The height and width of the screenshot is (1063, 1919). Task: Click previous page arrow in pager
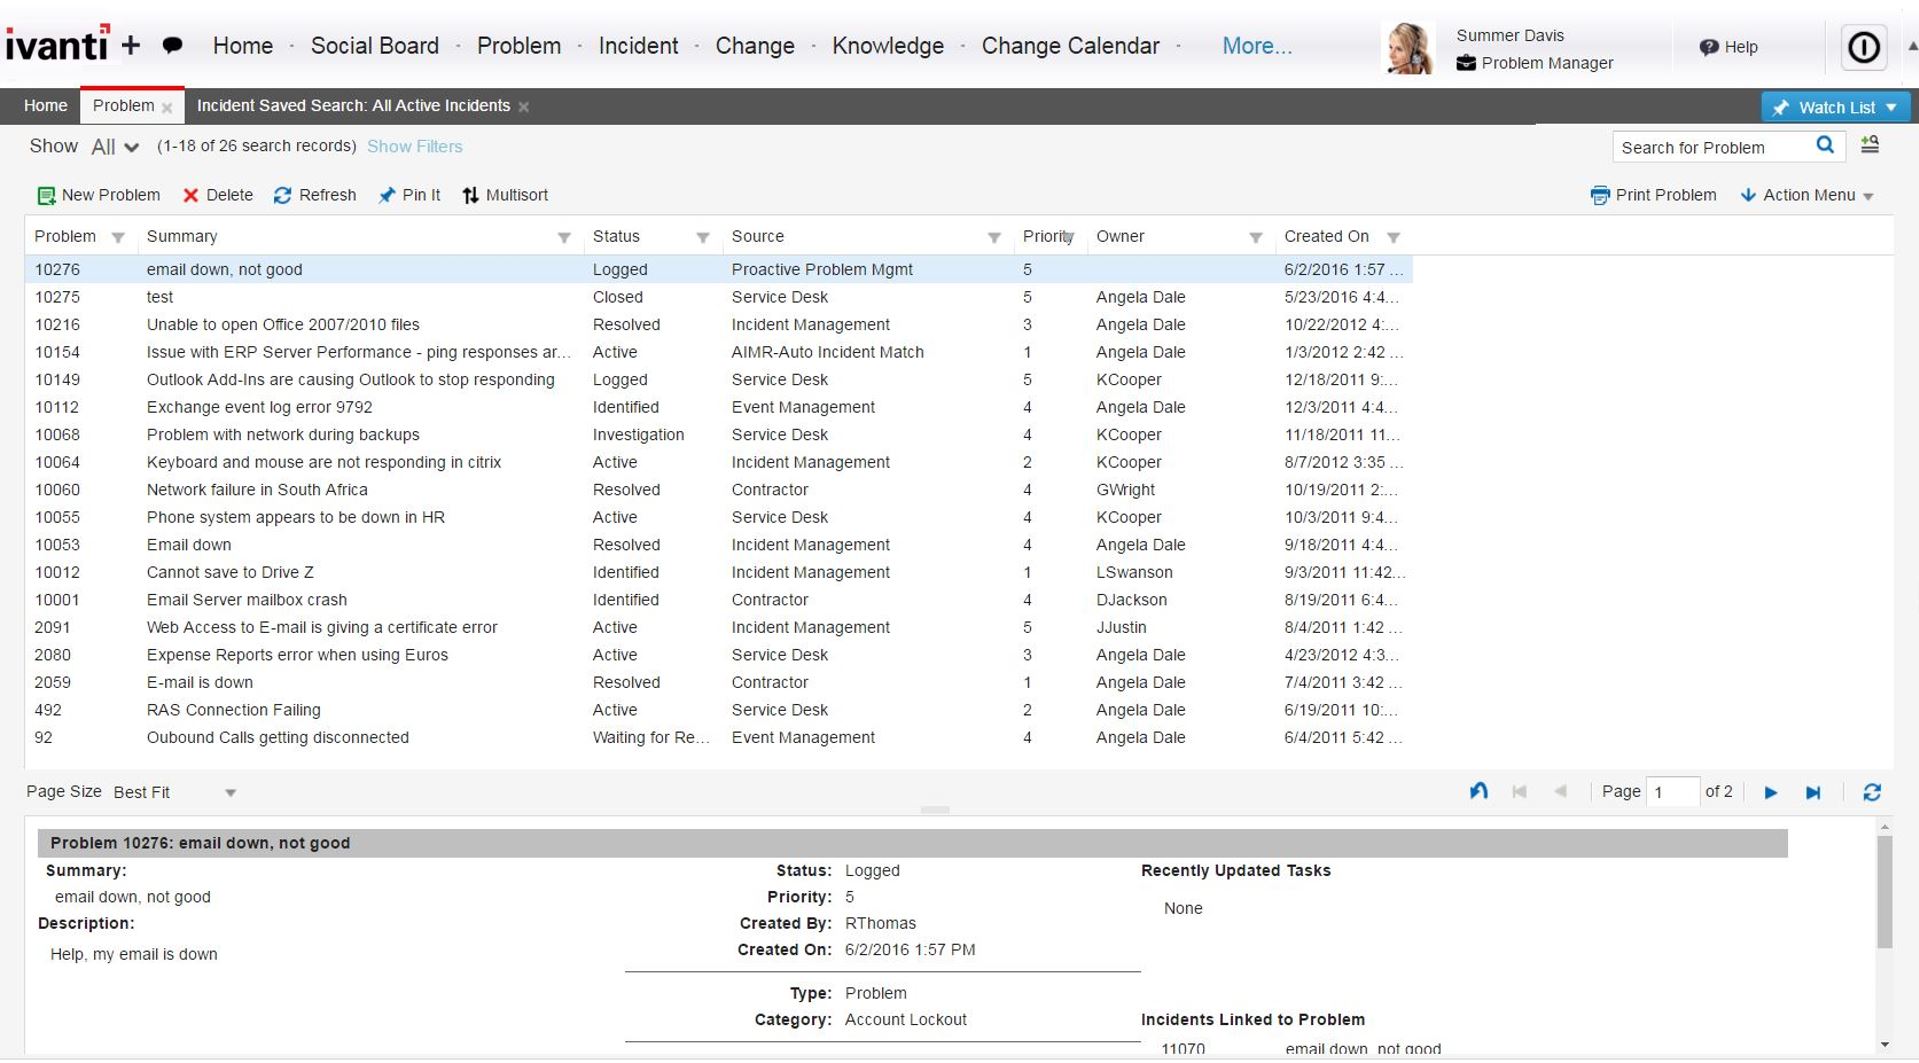(1560, 791)
